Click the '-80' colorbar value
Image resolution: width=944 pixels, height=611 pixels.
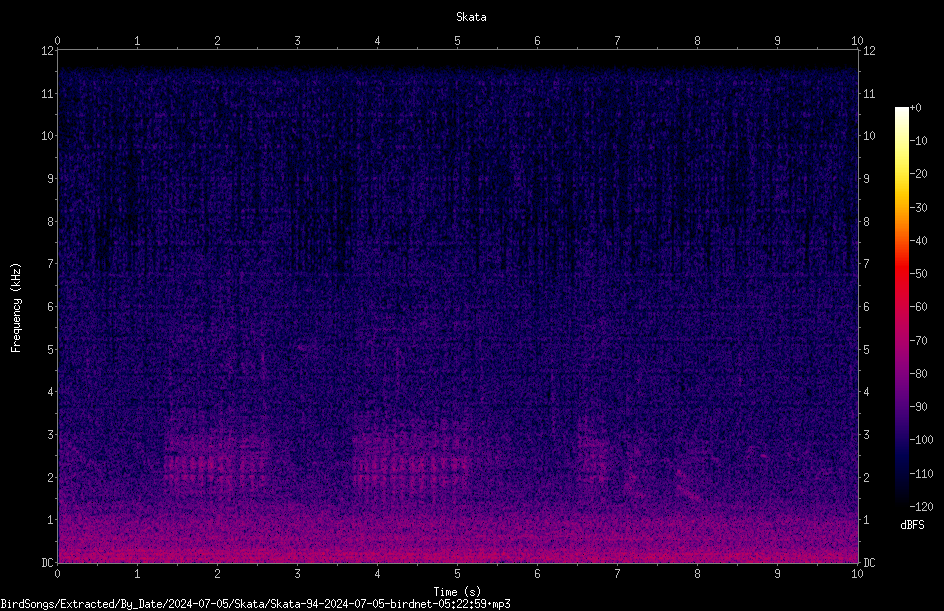coord(918,373)
